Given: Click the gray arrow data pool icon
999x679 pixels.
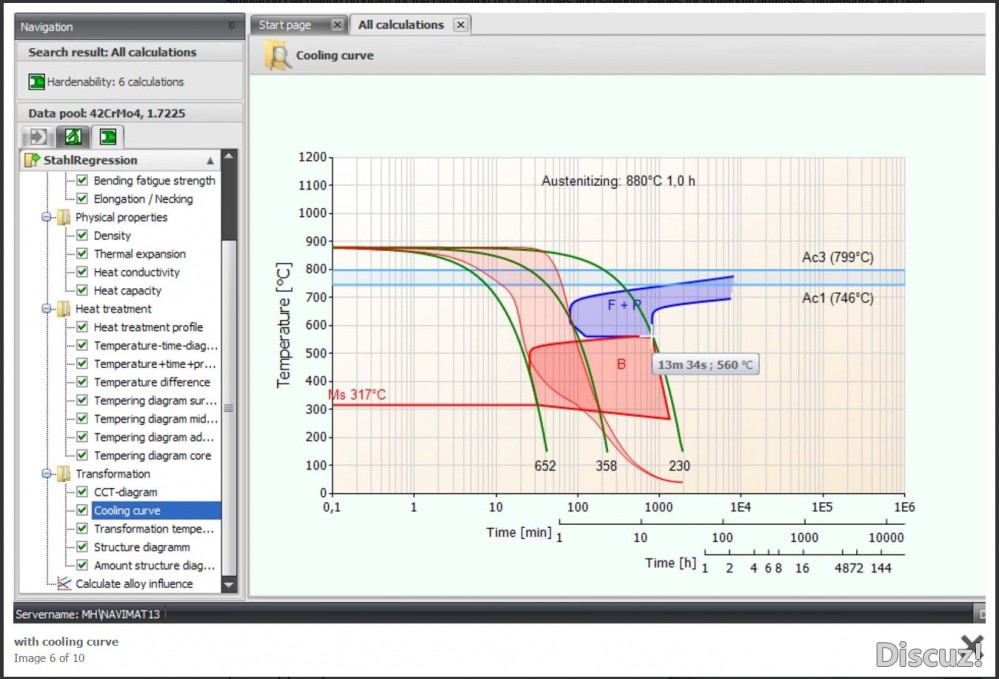Looking at the screenshot, I should coord(38,136).
